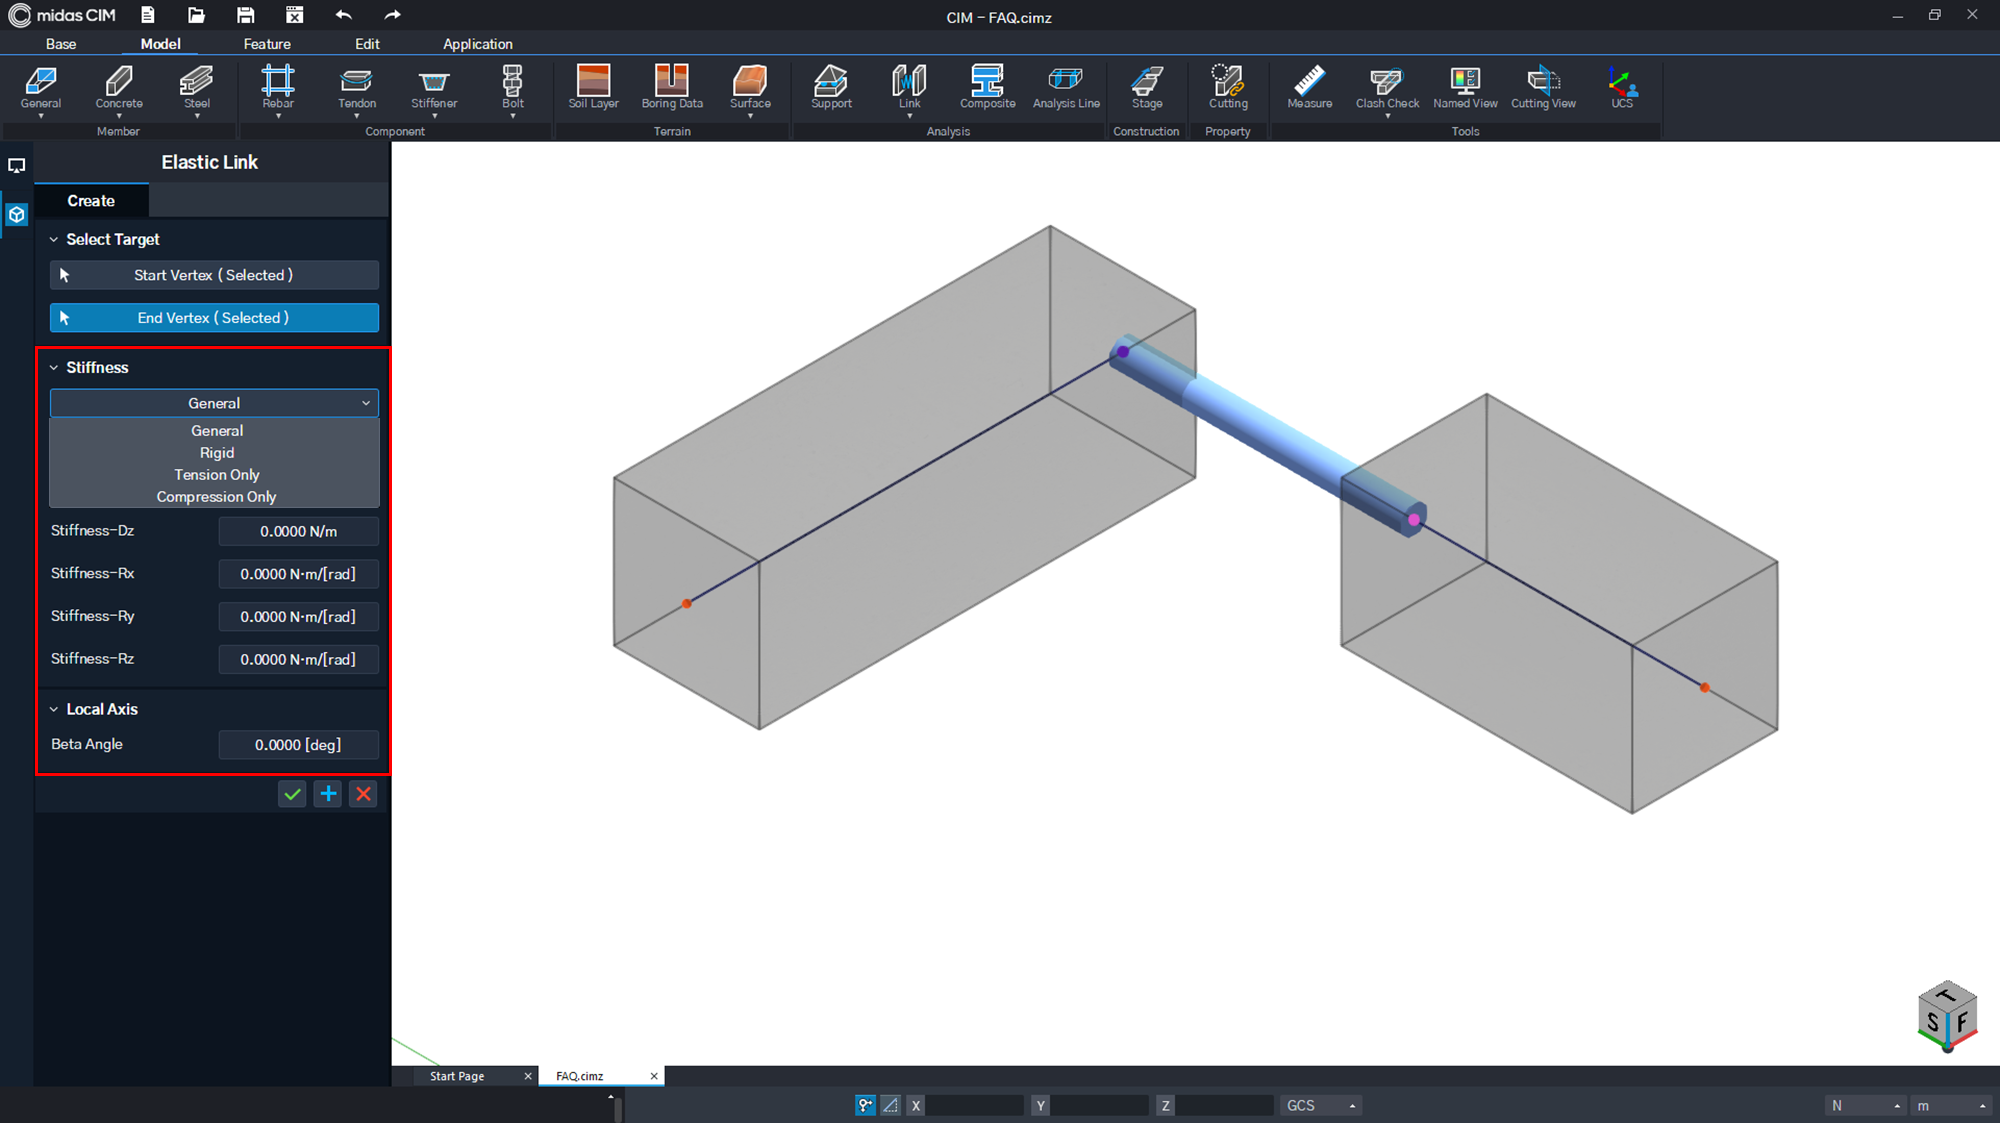Viewport: 2000px width, 1123px height.
Task: Cancel with the red X button
Action: (364, 794)
